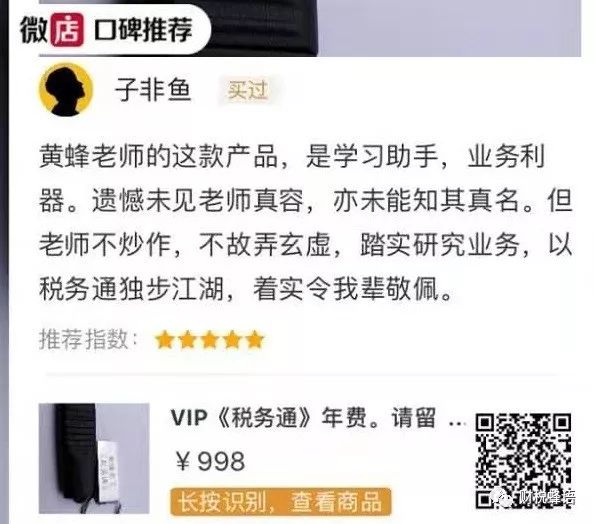
Task: Tap the username 子非鱼
Action: (x=153, y=90)
